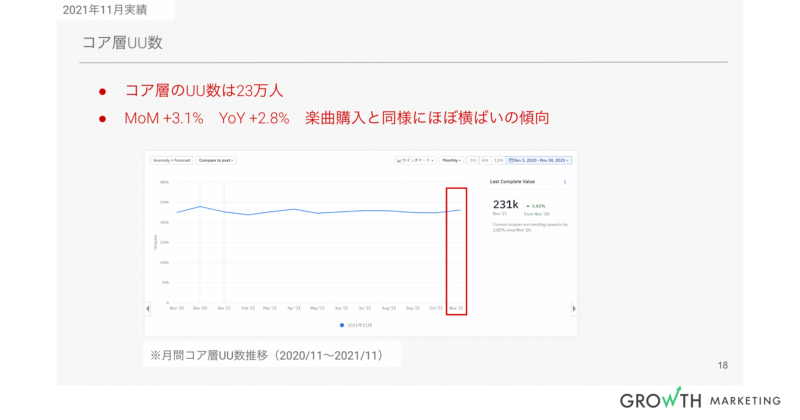Click the Nov '21 data point on line
Screen dimensions: 800x420
[x=459, y=210]
